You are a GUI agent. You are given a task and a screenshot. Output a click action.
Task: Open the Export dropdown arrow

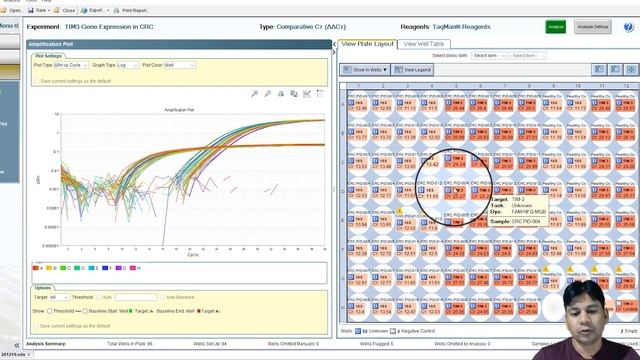tap(108, 11)
